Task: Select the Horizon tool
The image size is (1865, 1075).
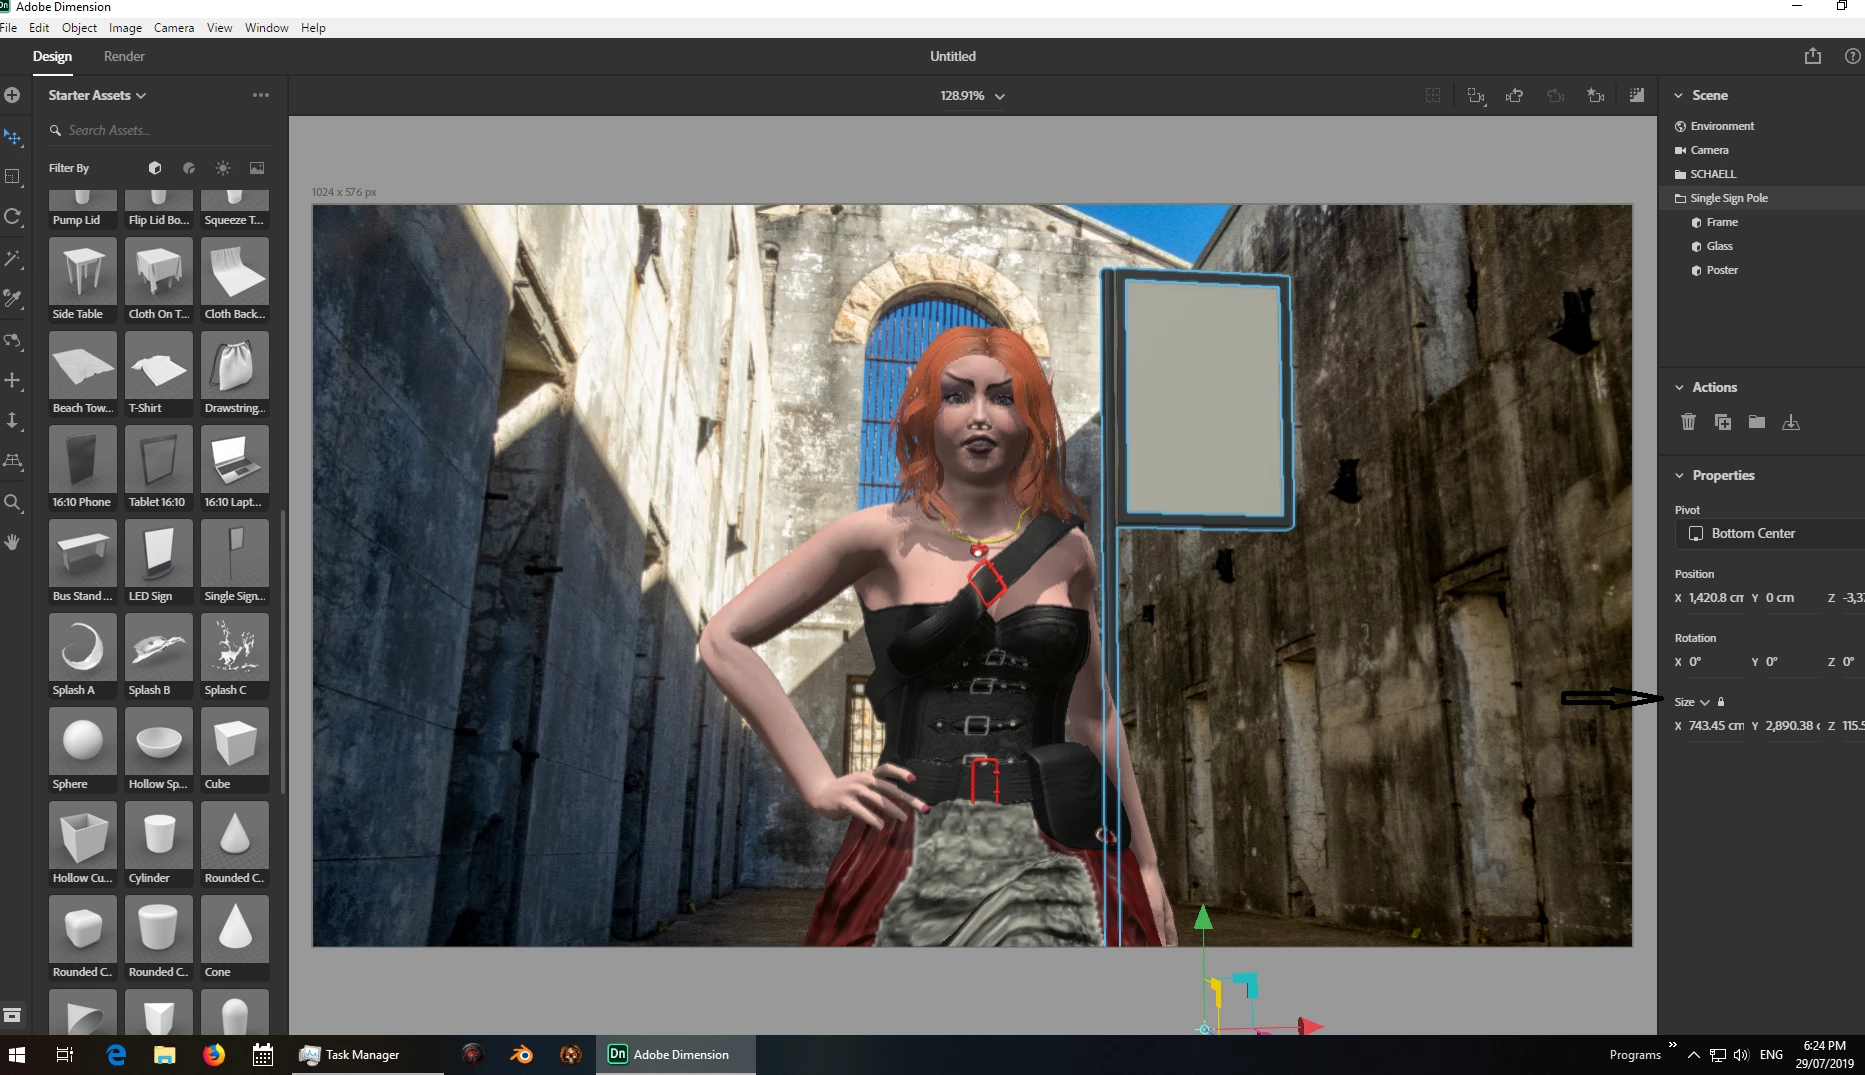Action: tap(13, 461)
